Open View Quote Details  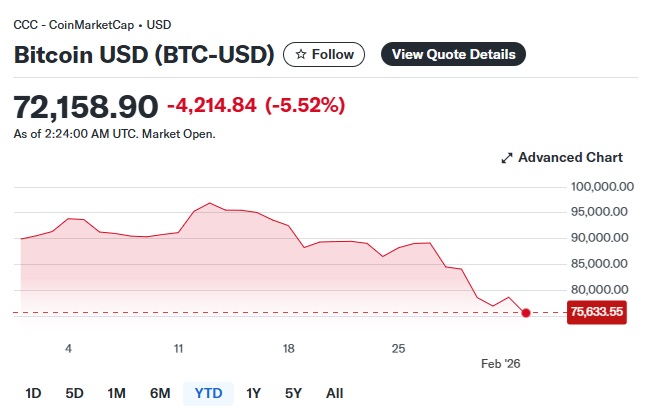point(453,54)
